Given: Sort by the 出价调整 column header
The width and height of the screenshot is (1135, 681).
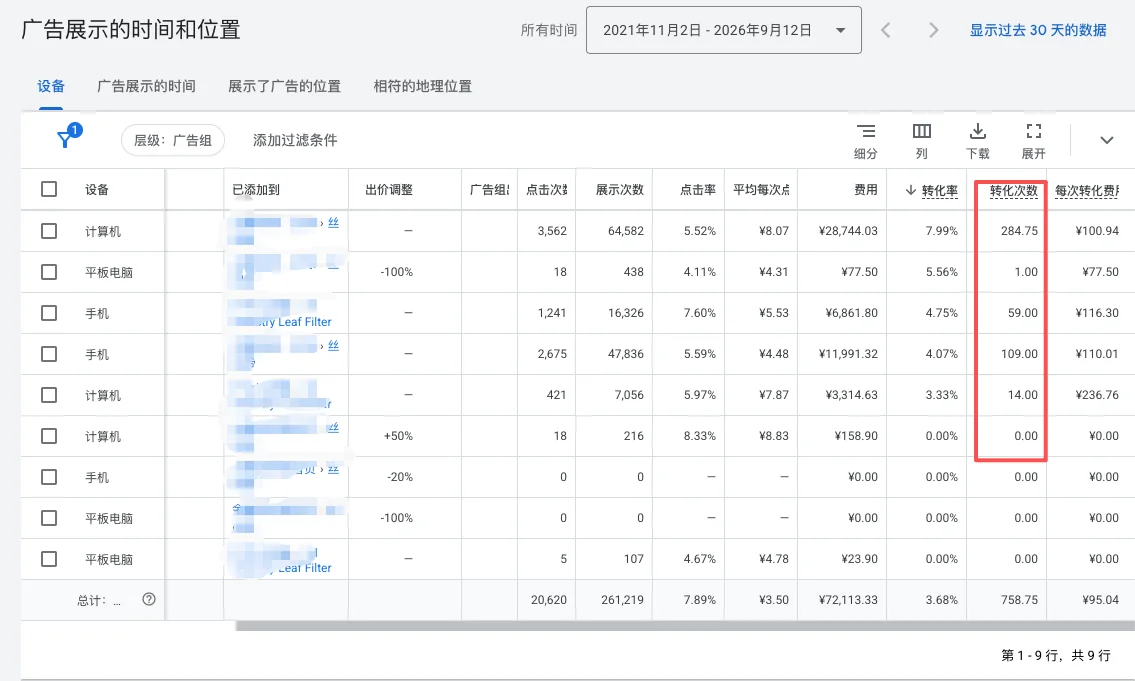Looking at the screenshot, I should [x=389, y=190].
